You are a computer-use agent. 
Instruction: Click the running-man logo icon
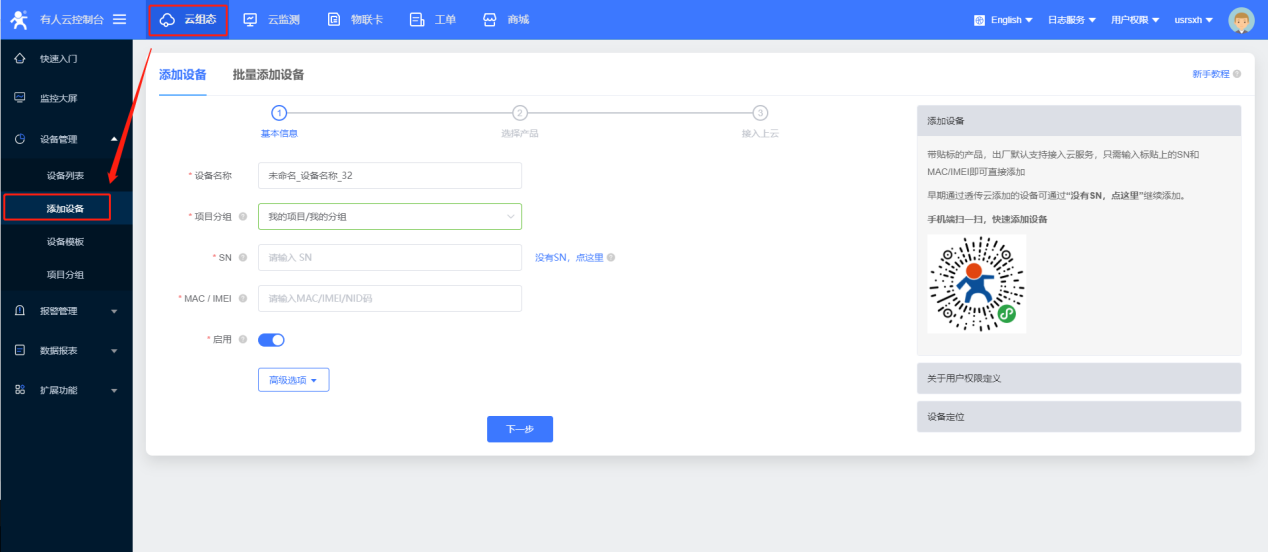tap(19, 19)
